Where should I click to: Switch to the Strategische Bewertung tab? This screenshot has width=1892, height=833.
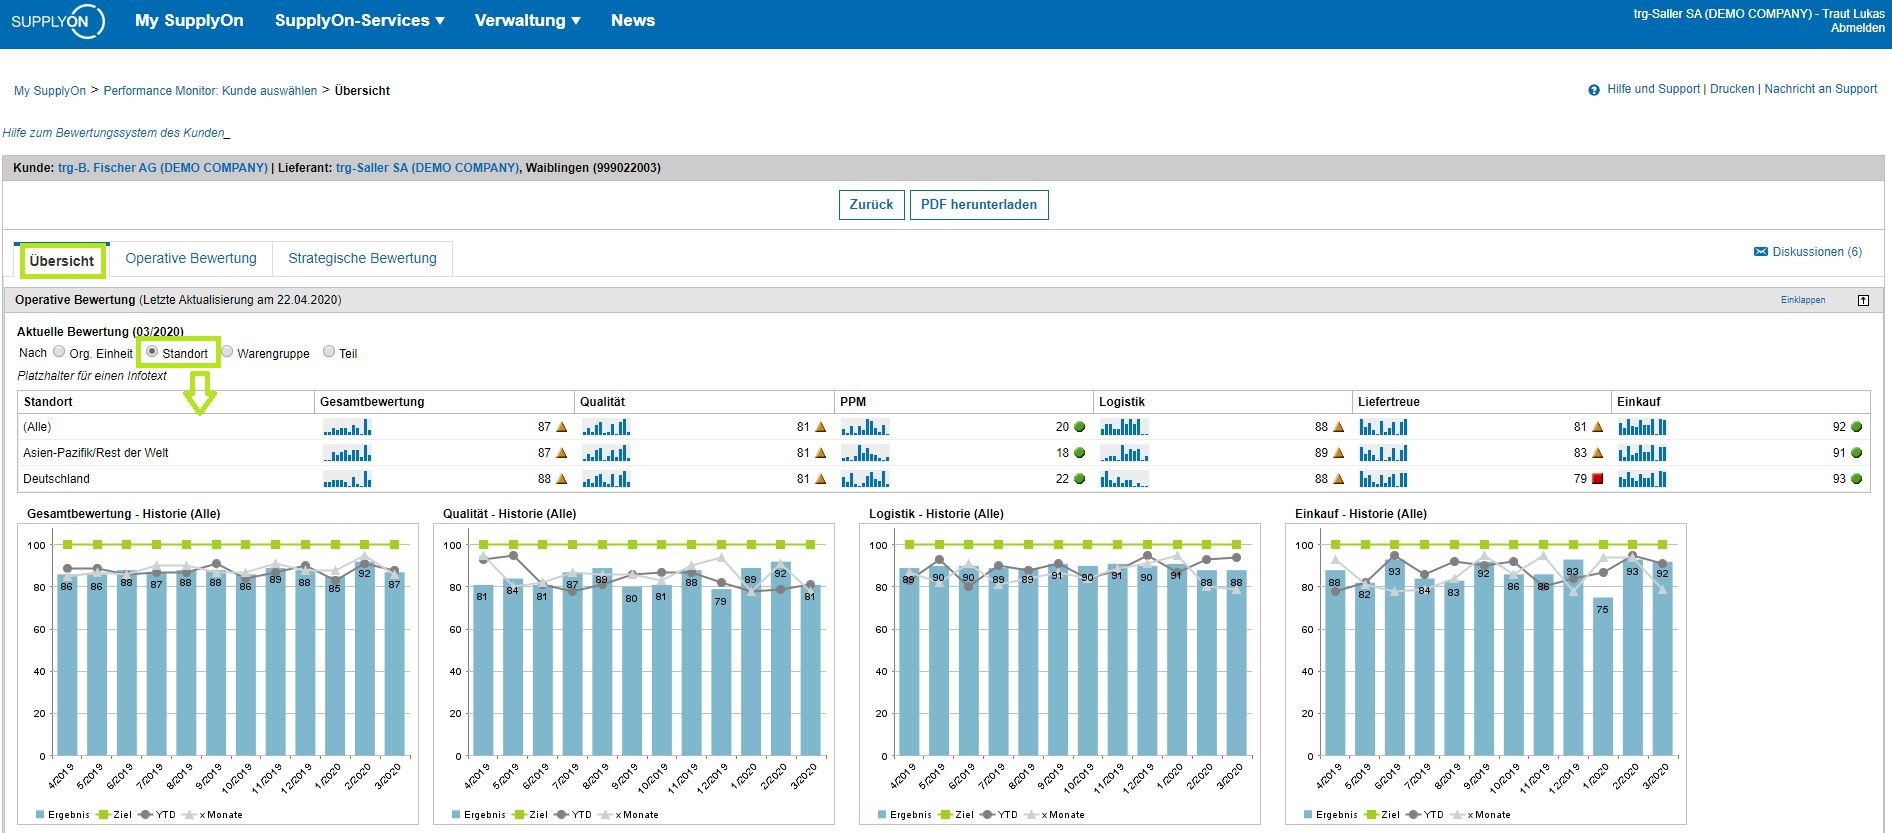tap(362, 258)
